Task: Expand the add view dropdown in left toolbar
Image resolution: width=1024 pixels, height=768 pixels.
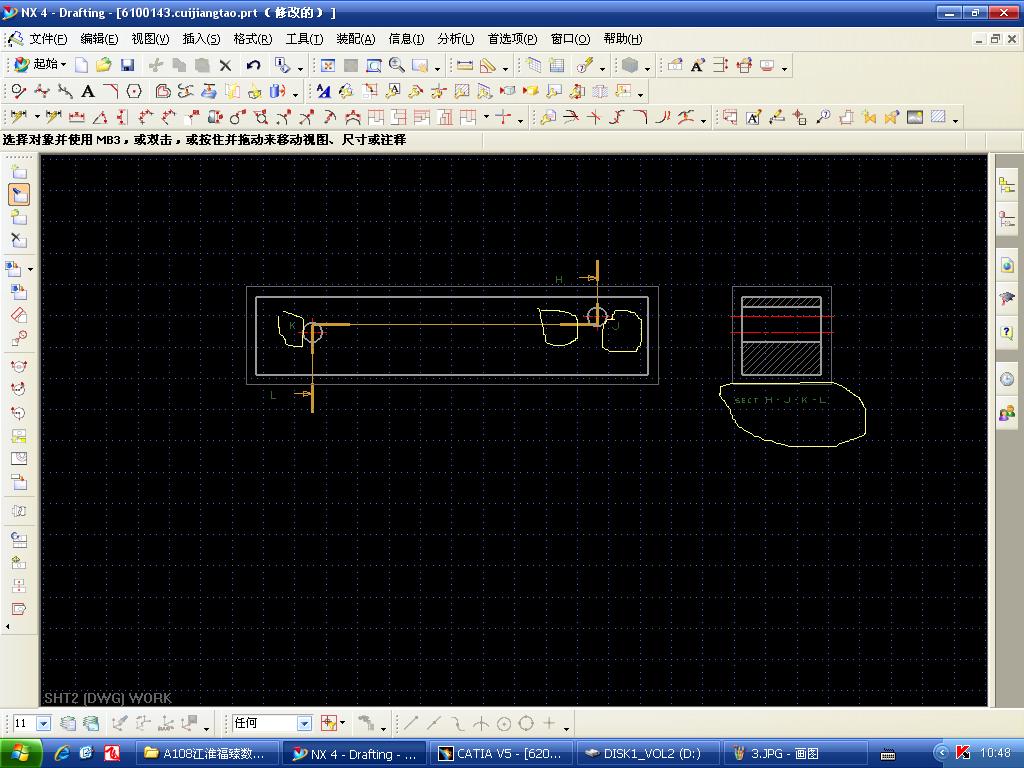Action: tap(30, 269)
